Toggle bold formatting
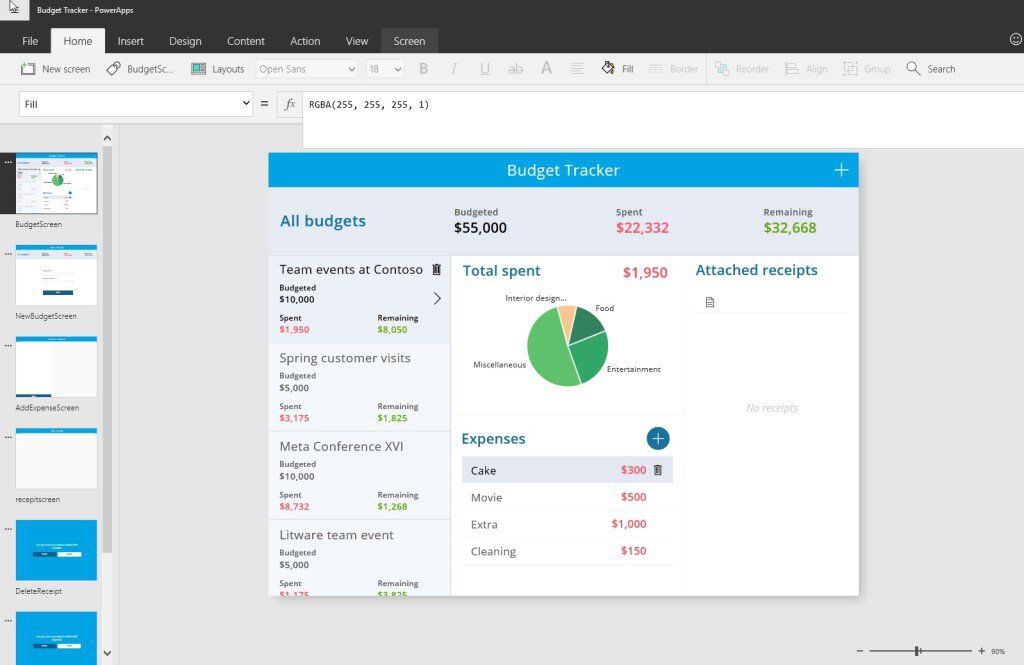The width and height of the screenshot is (1024, 665). [x=423, y=69]
